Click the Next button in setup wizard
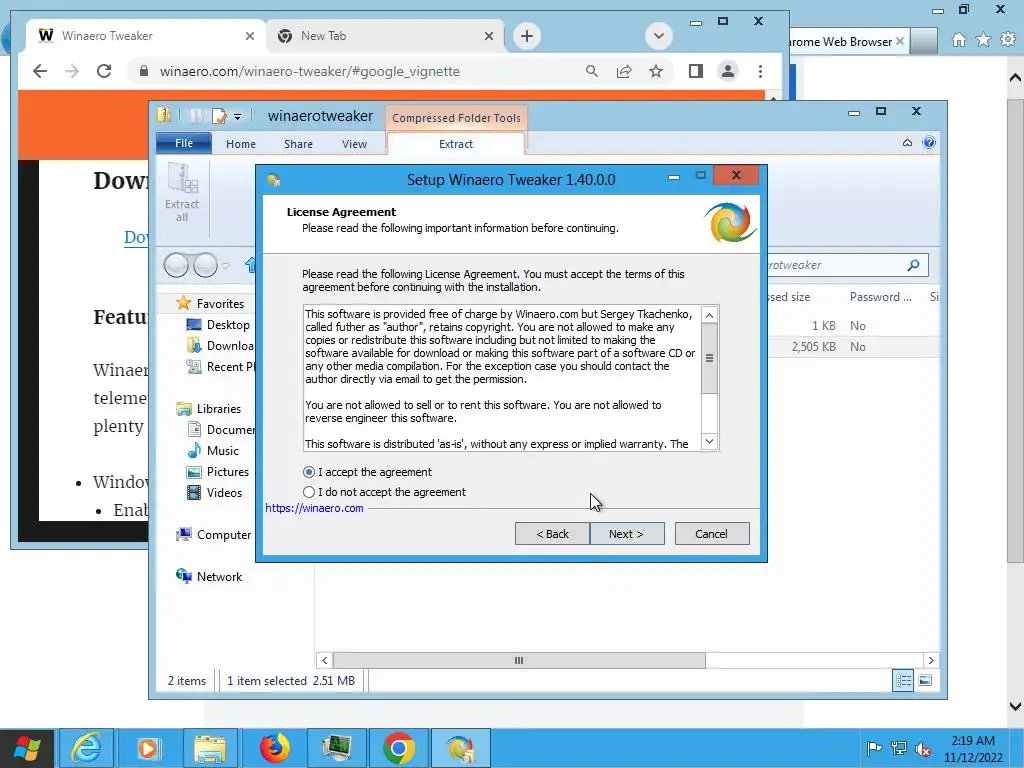The height and width of the screenshot is (768, 1024). tap(626, 534)
